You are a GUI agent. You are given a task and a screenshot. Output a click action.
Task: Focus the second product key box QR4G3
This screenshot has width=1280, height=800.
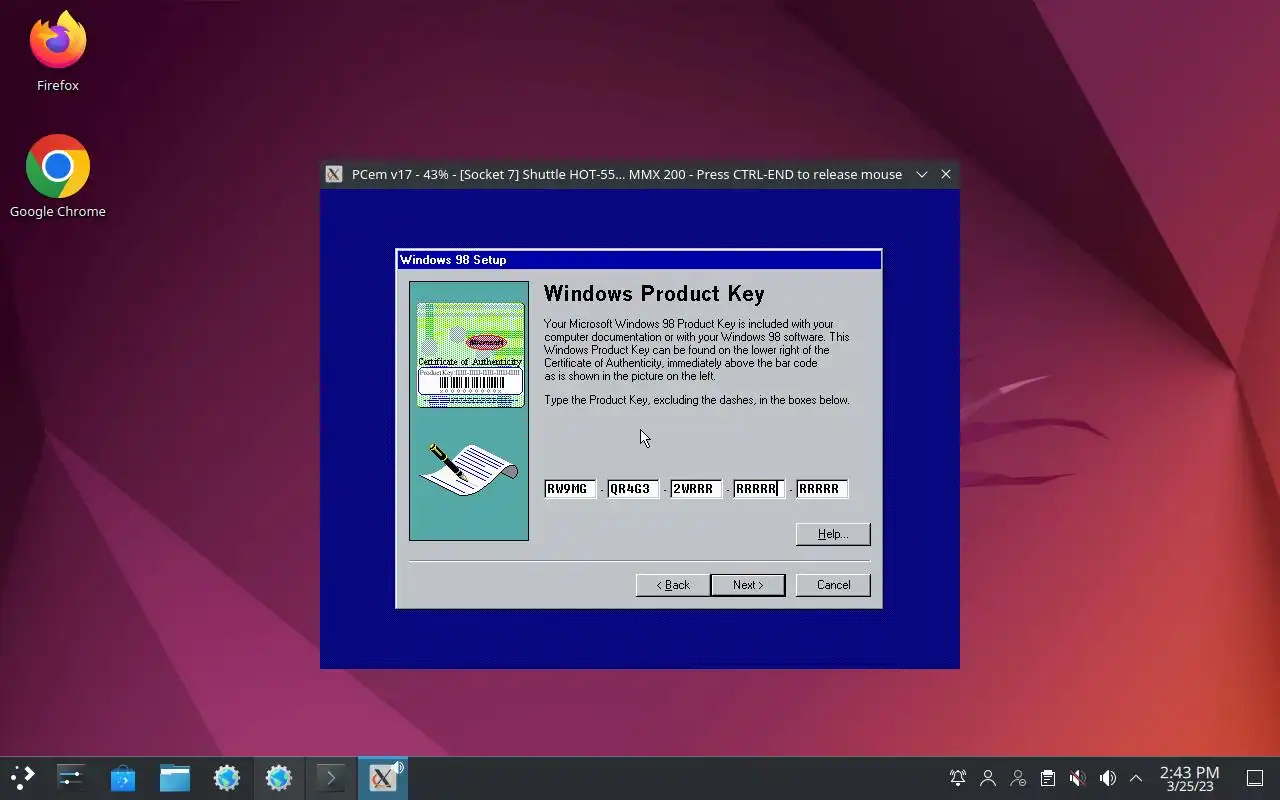click(633, 489)
